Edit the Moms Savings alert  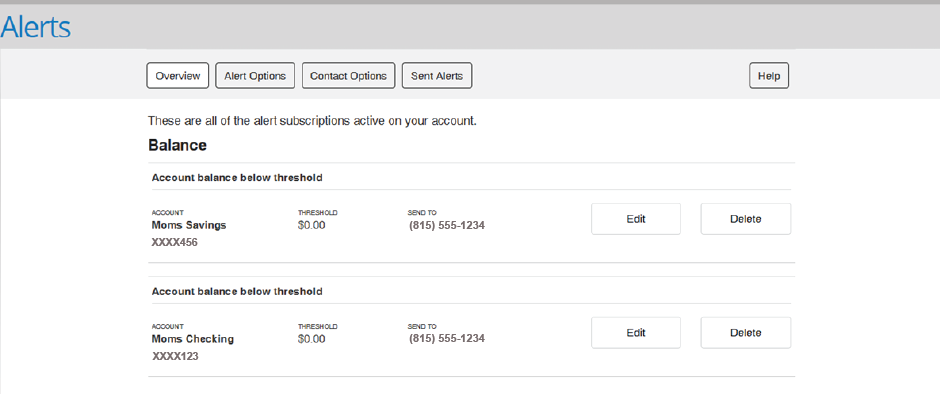636,219
